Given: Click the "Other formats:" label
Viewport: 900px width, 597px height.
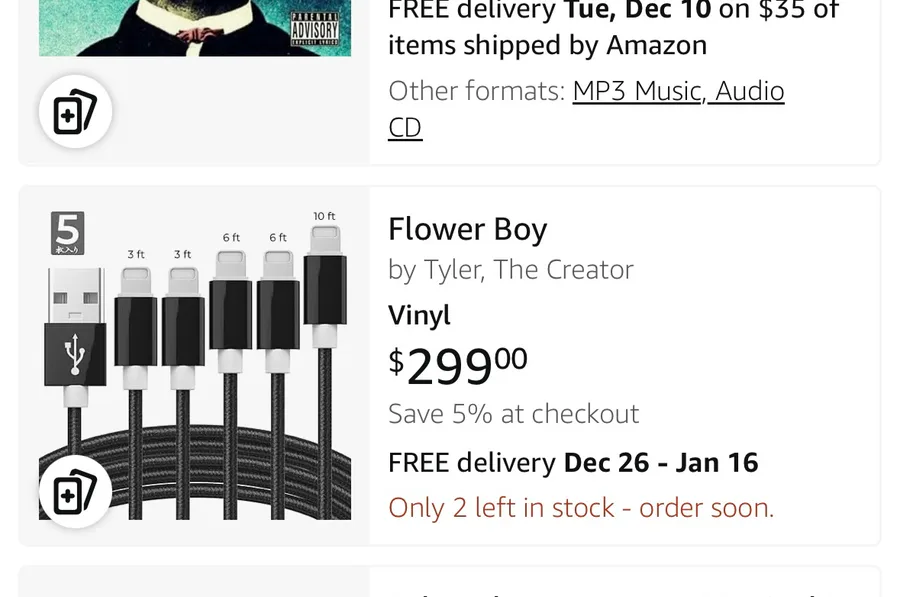Looking at the screenshot, I should tap(476, 91).
